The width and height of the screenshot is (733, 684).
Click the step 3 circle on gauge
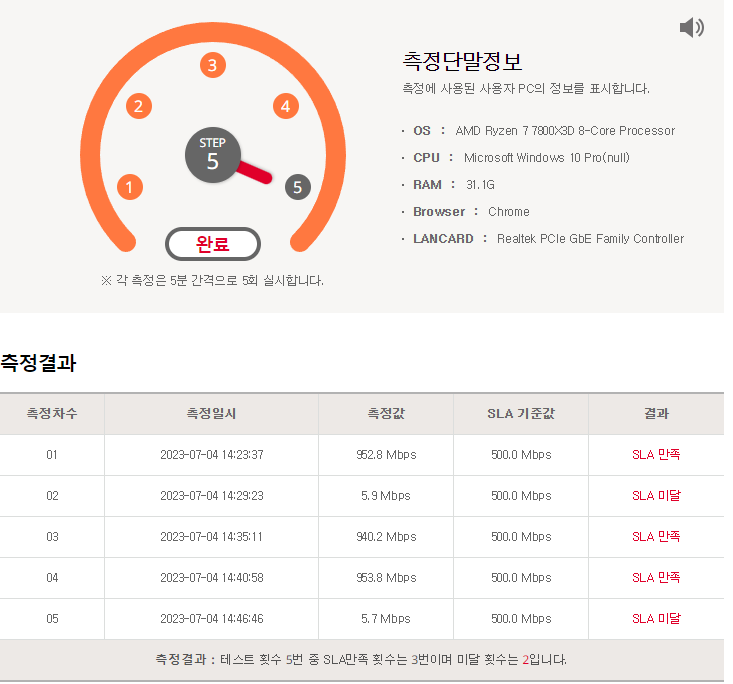[x=213, y=65]
